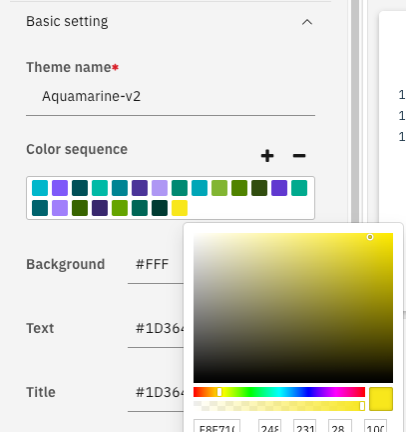
Task: Click the alpha transparency slider bar
Action: pyautogui.click(x=279, y=406)
